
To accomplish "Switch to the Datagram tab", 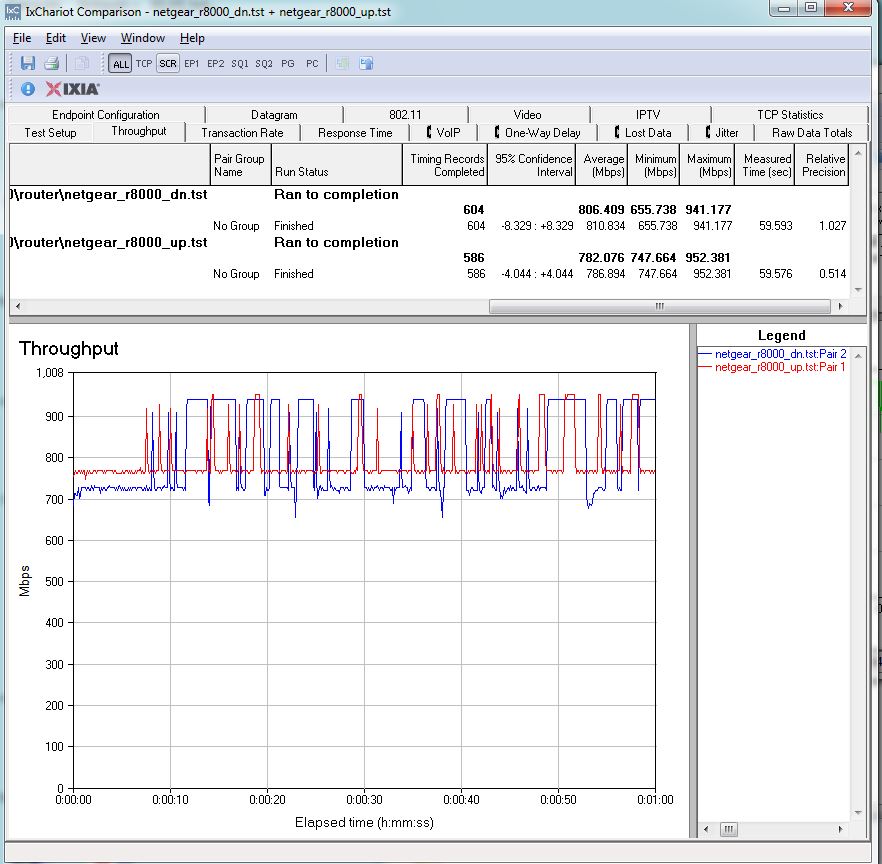I will 274,115.
